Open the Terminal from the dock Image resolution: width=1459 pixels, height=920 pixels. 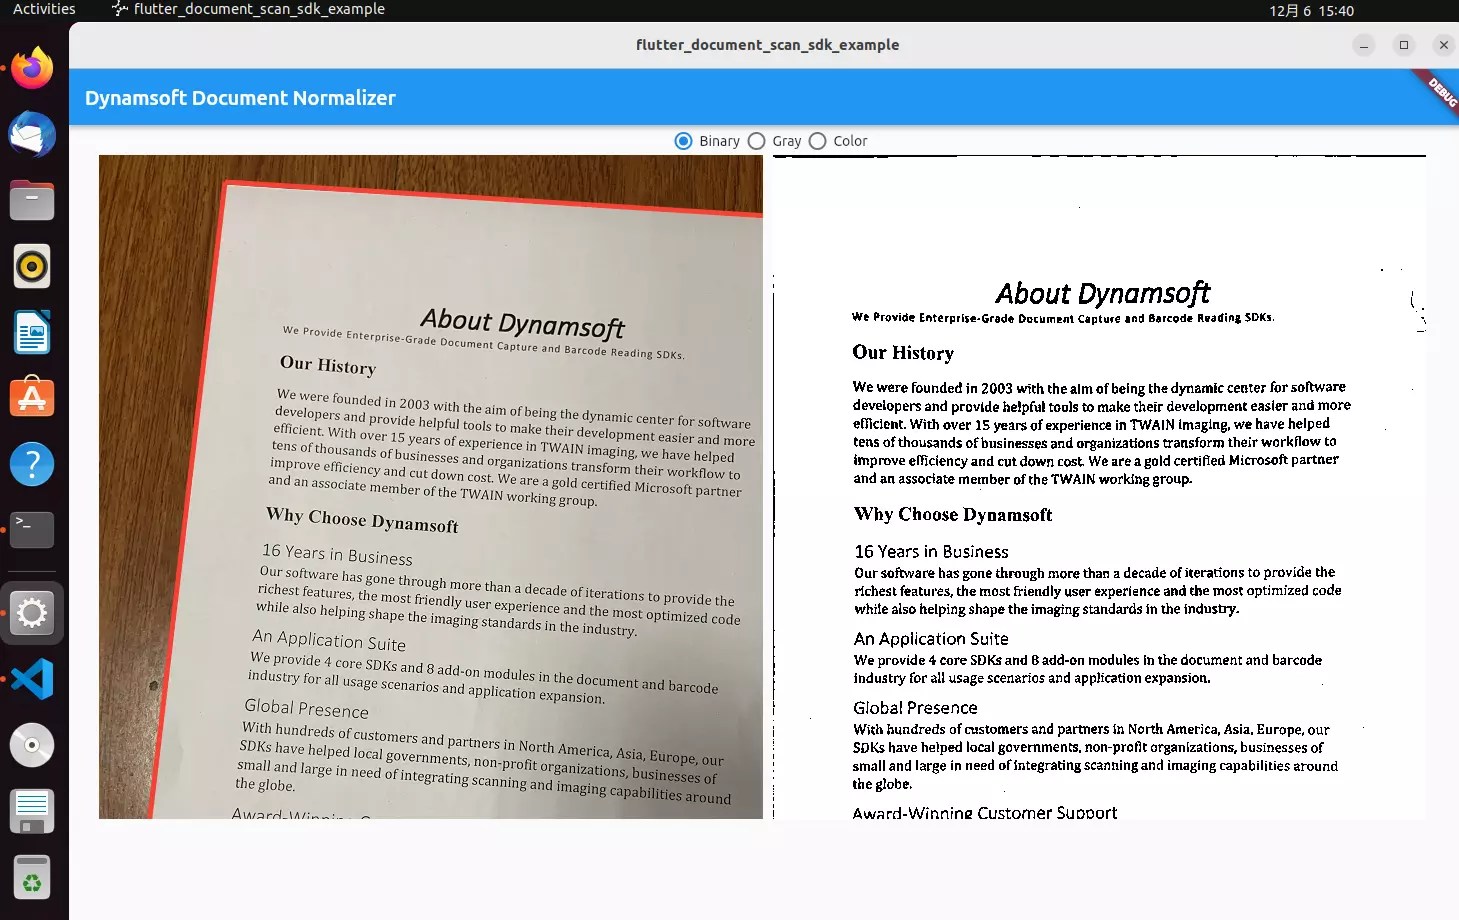31,530
